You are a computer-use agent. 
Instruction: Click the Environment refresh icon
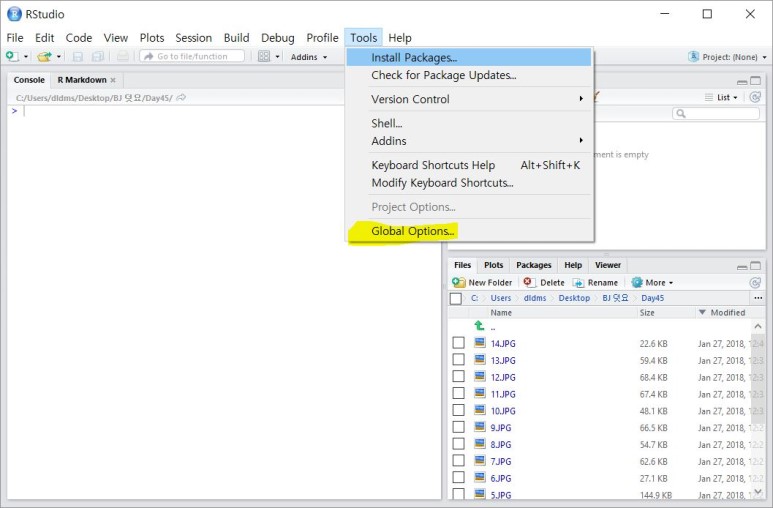point(755,97)
